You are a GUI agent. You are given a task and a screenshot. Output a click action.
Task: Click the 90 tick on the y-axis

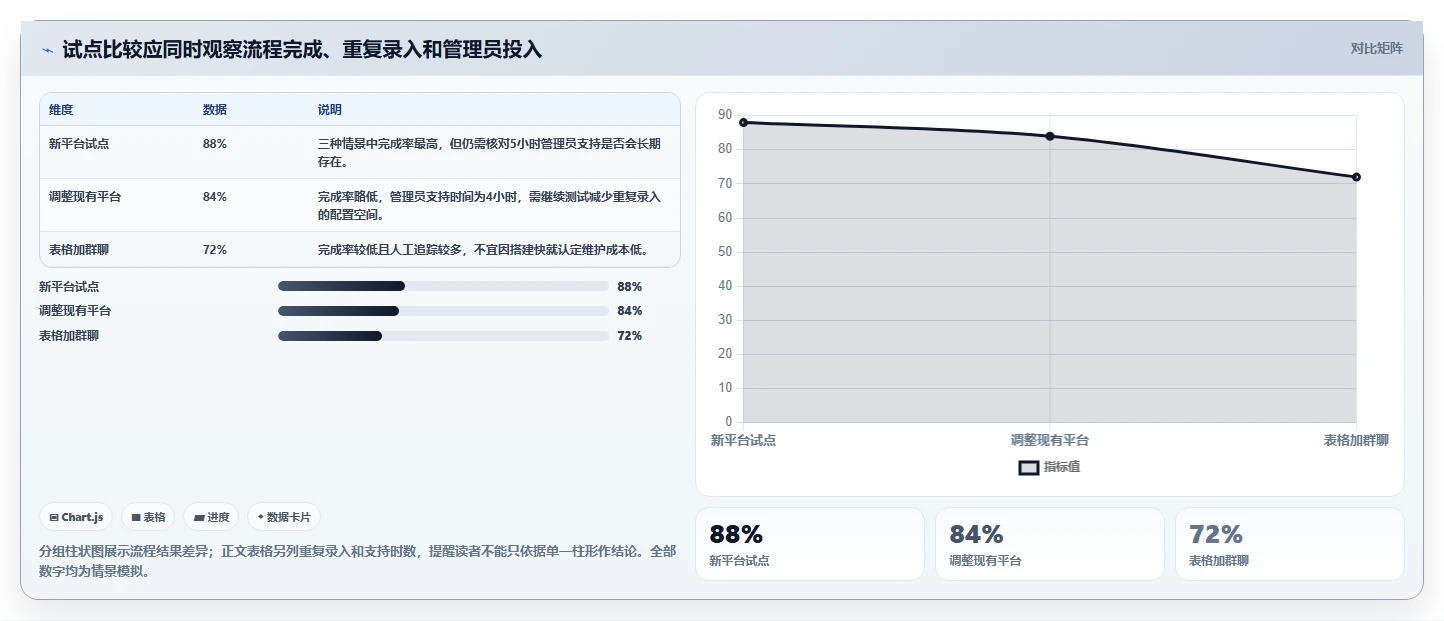click(x=725, y=115)
